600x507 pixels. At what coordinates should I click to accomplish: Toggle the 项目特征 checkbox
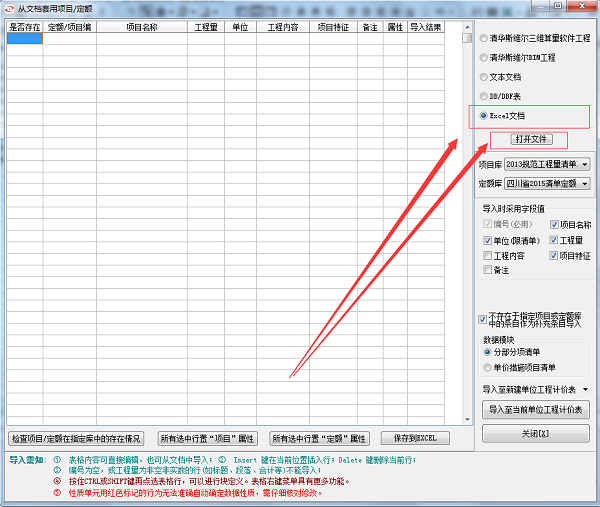pyautogui.click(x=554, y=256)
